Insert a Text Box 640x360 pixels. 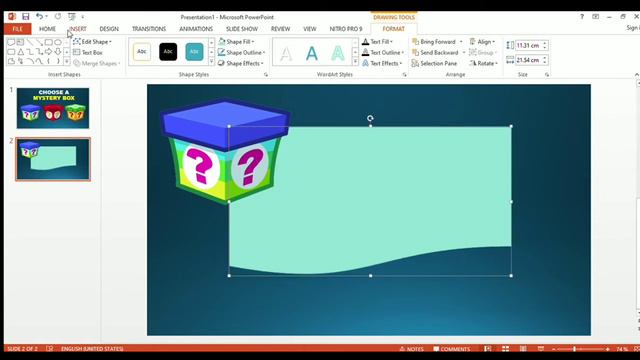click(88, 52)
